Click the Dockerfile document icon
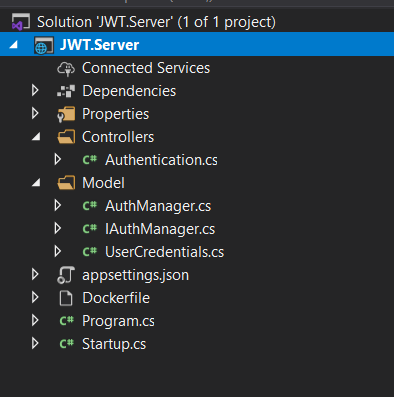Image resolution: width=394 pixels, height=397 pixels. click(x=66, y=298)
